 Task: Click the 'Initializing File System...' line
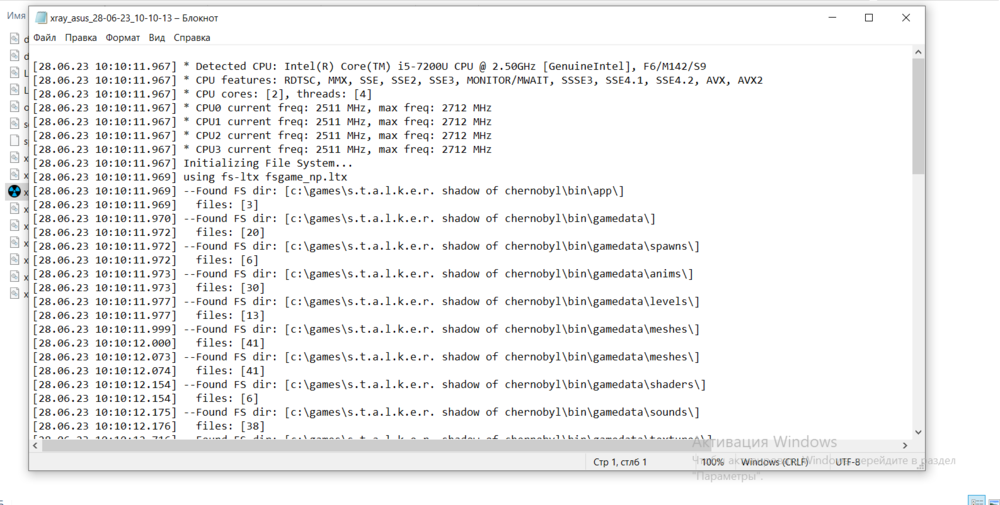[x=193, y=163]
